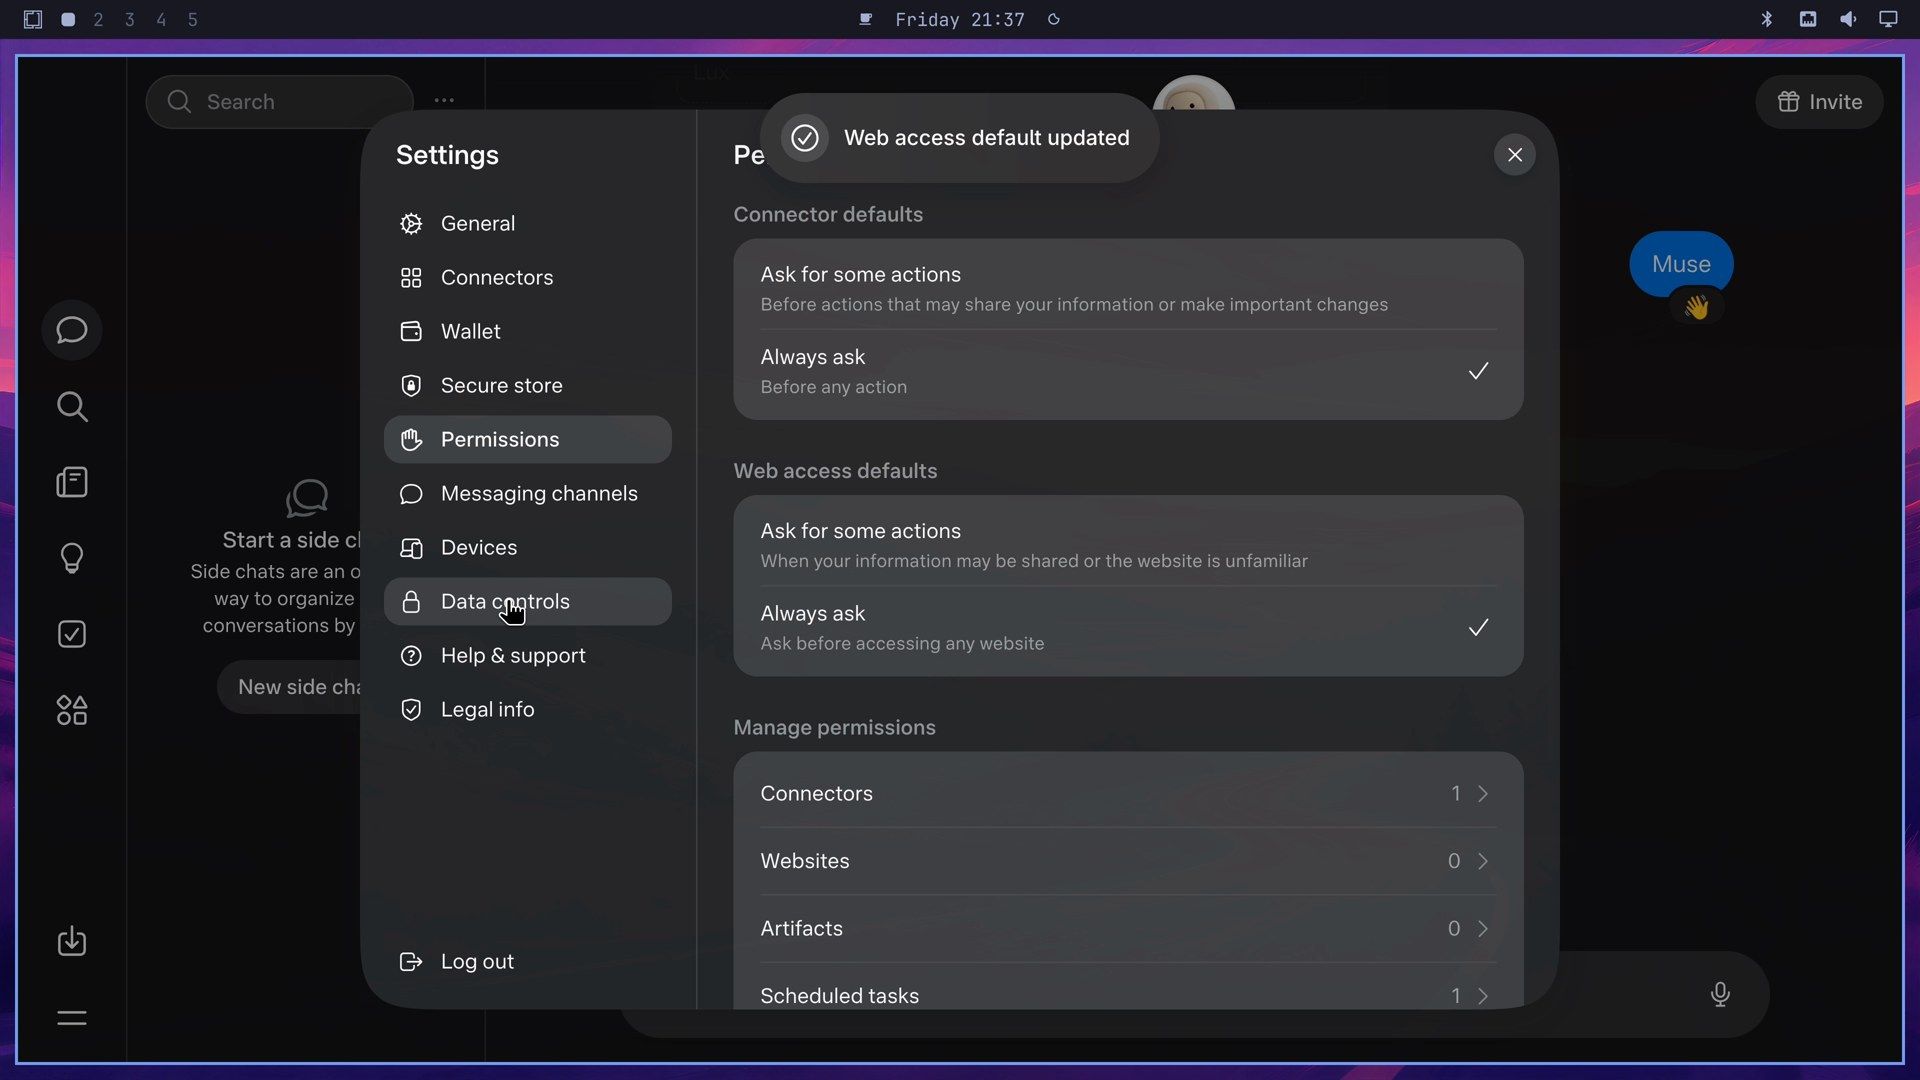The image size is (1920, 1080).
Task: Open Devices settings section
Action: 527,547
